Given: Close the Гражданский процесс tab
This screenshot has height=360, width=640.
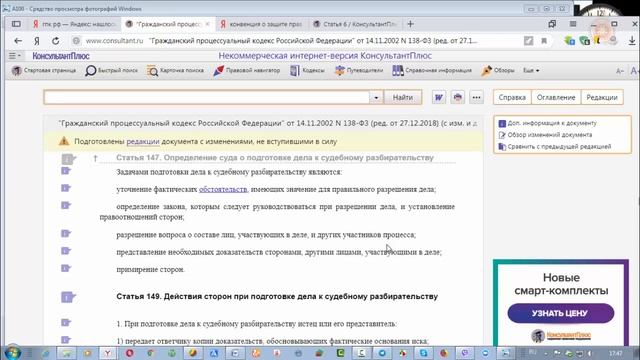Looking at the screenshot, I should (x=207, y=24).
